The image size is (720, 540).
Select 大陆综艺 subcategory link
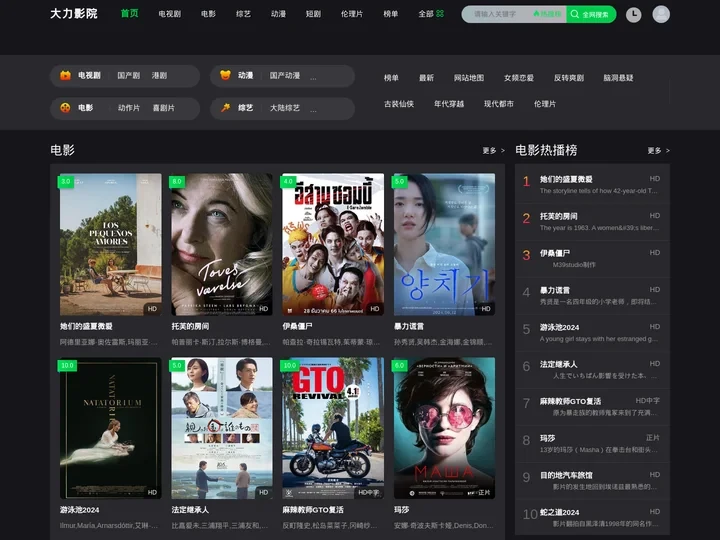click(x=285, y=108)
